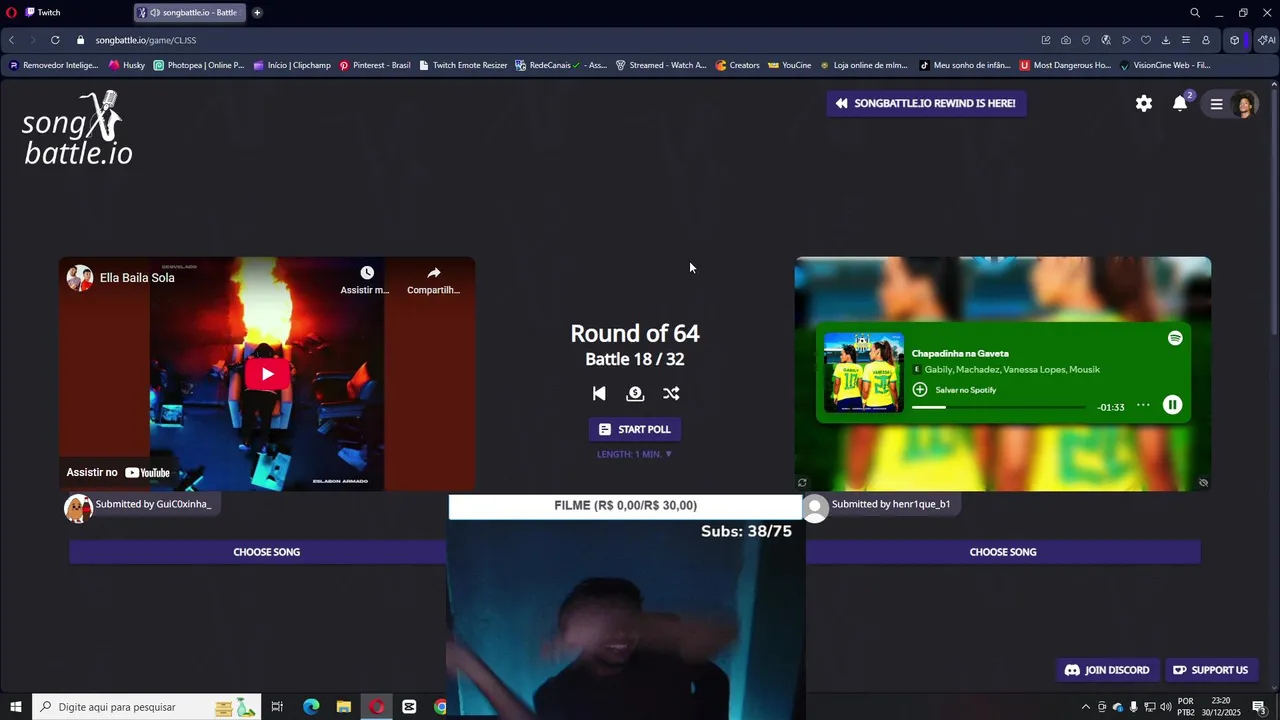Open Husky bookmark
1280x720 pixels.
point(127,65)
